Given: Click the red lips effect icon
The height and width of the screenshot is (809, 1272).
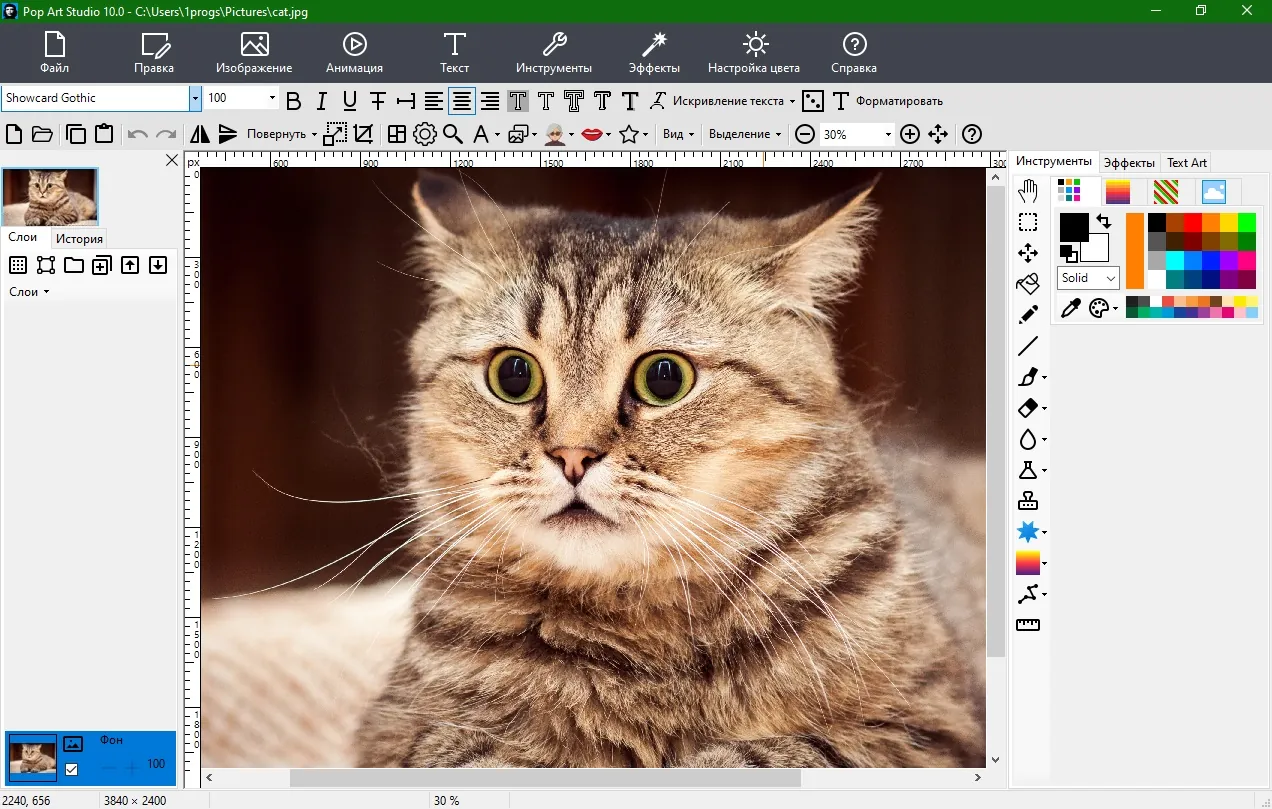Looking at the screenshot, I should pyautogui.click(x=592, y=134).
